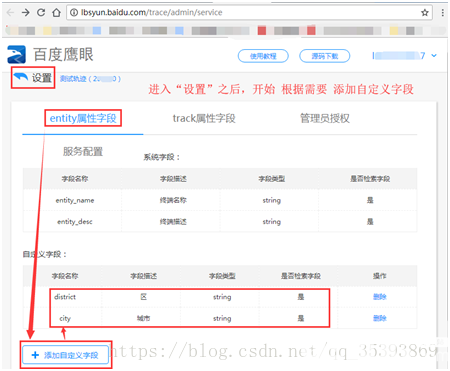450x371 pixels.
Task: Switch to the entity属性字段 tab
Action: pos(83,118)
